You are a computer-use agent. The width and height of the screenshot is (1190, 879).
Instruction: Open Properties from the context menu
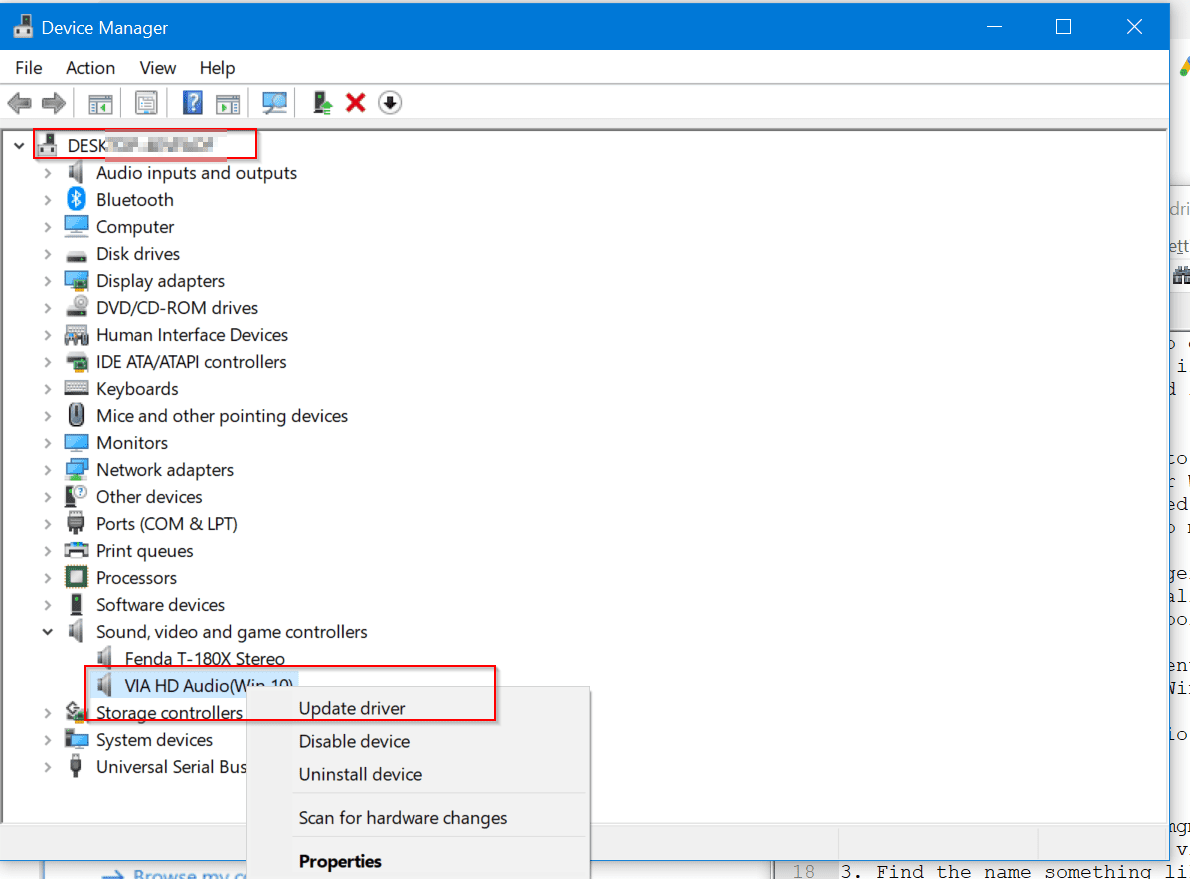click(x=341, y=861)
